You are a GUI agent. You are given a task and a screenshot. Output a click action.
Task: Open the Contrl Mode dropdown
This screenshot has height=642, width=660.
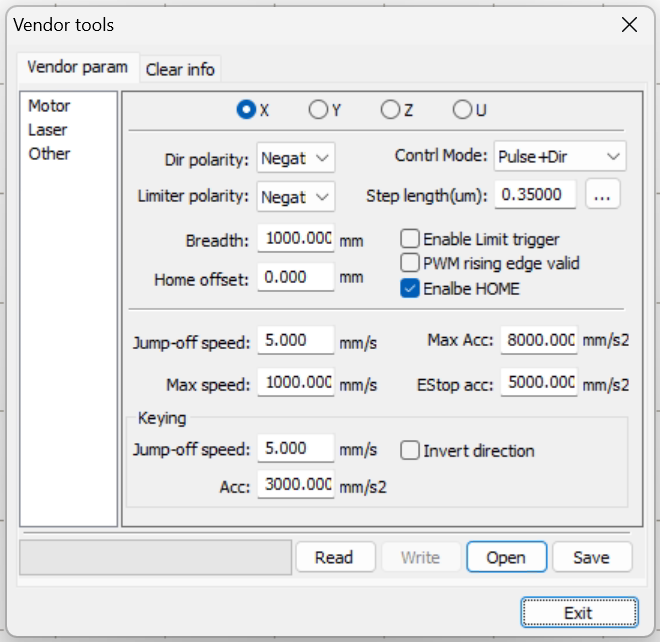[560, 157]
